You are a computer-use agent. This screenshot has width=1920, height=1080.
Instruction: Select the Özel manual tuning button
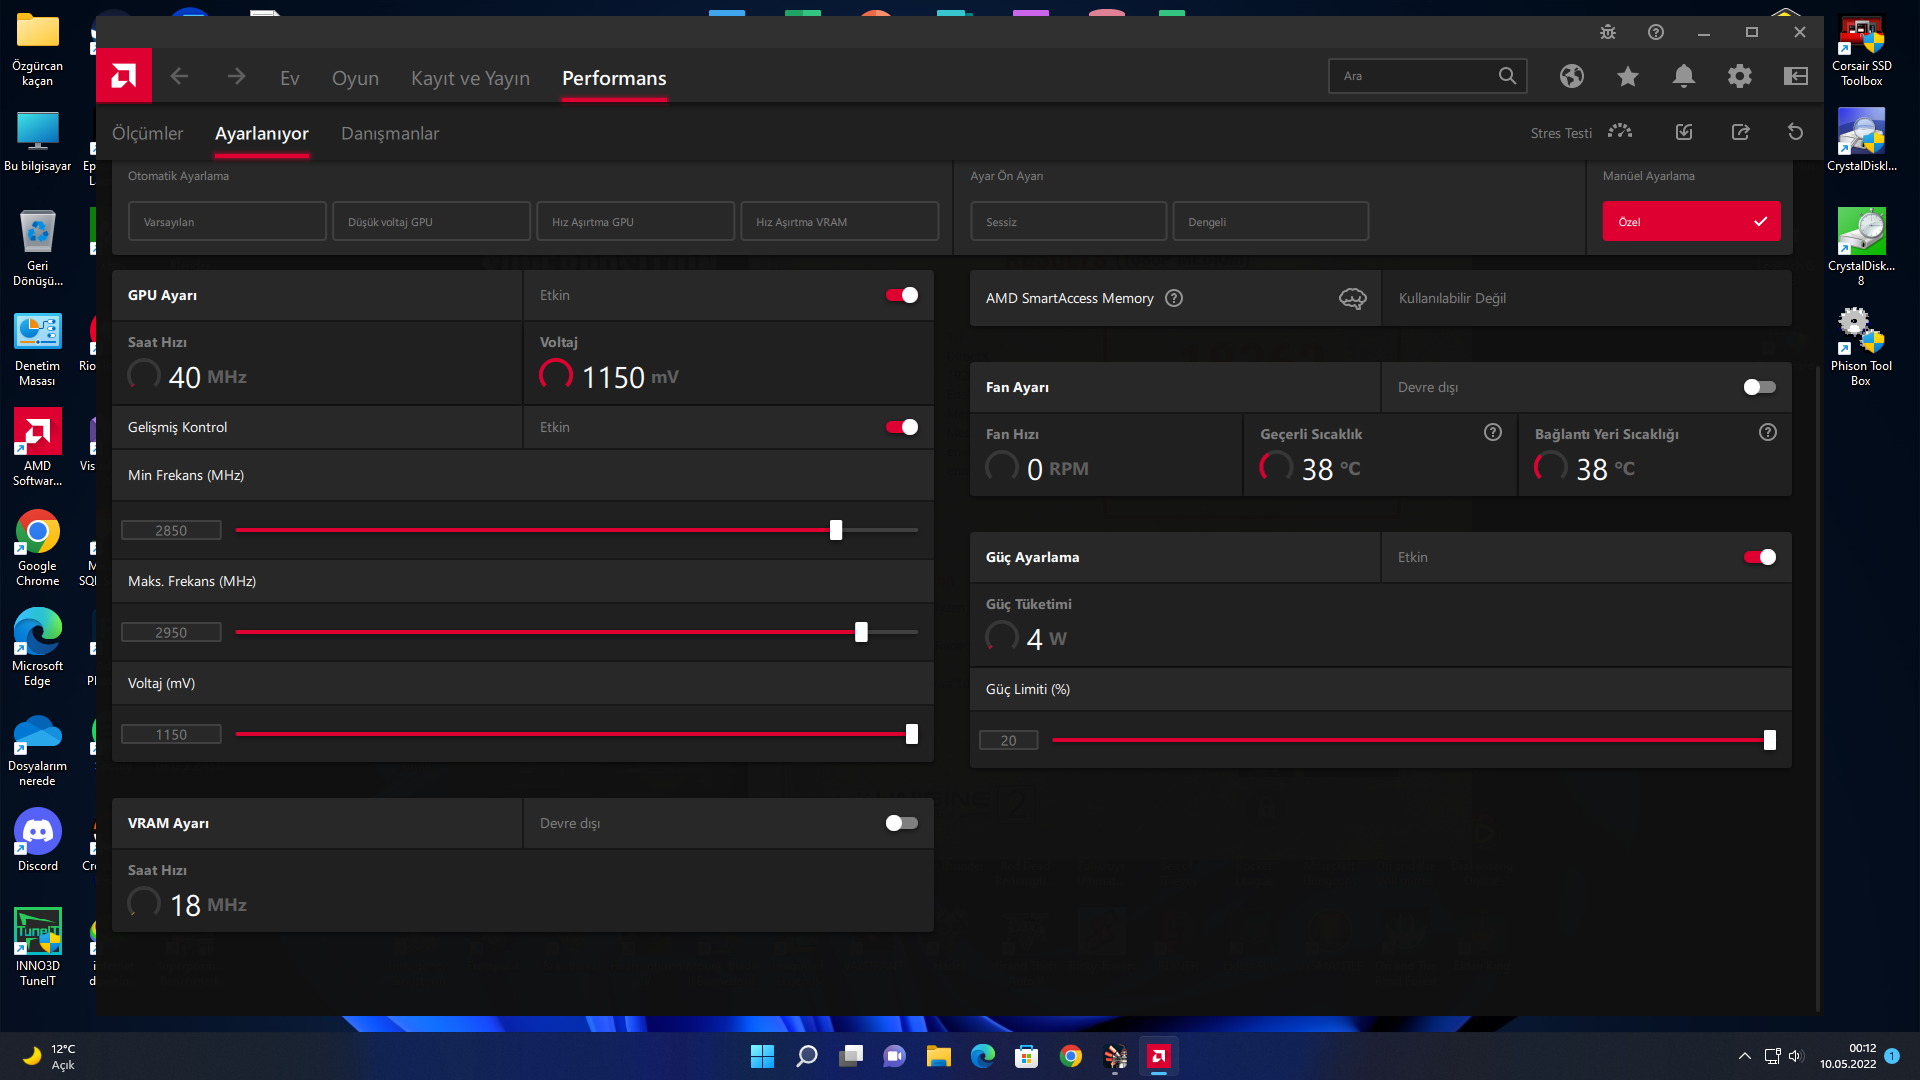click(x=1691, y=221)
